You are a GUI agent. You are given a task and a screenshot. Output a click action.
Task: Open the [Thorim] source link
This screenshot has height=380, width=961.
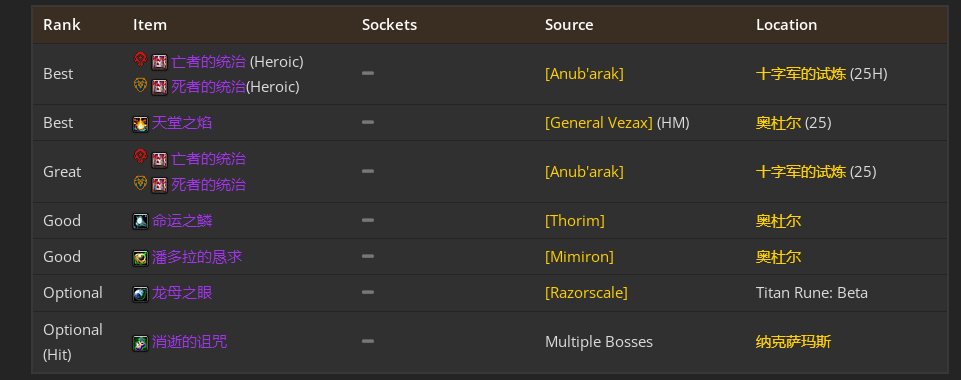point(574,220)
